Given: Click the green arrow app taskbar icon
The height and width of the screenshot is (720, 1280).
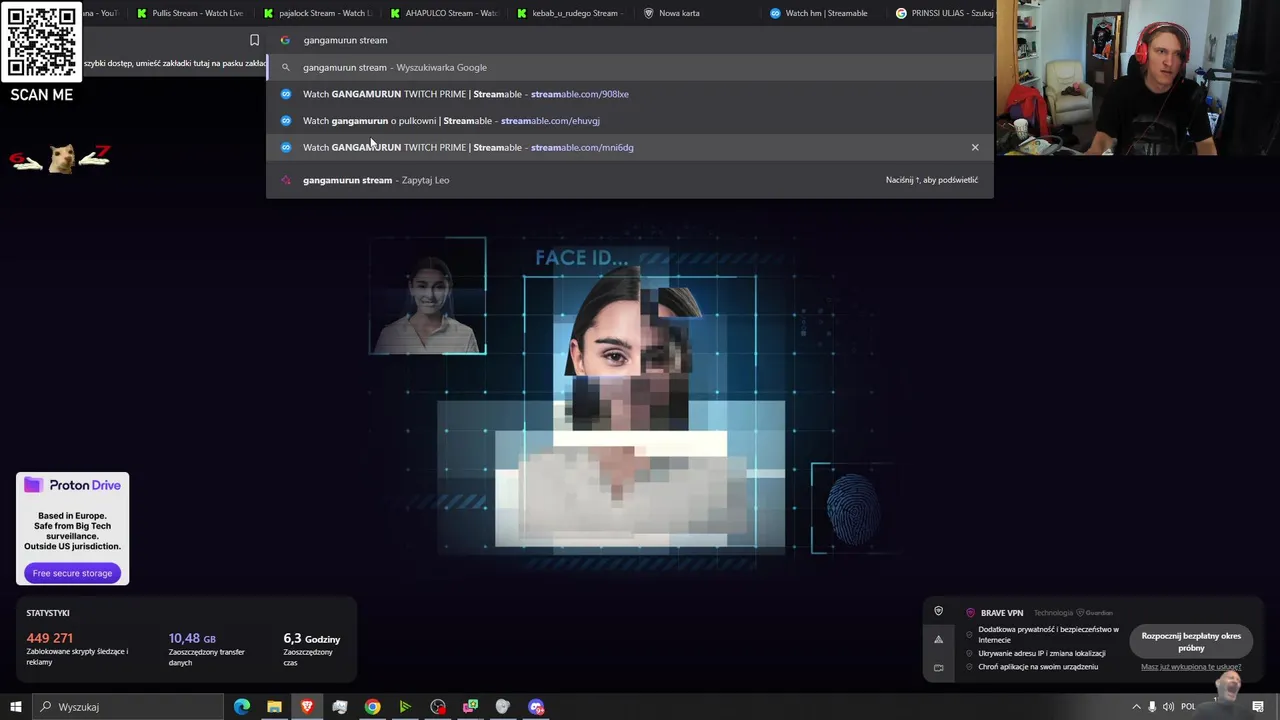Looking at the screenshot, I should (x=405, y=707).
